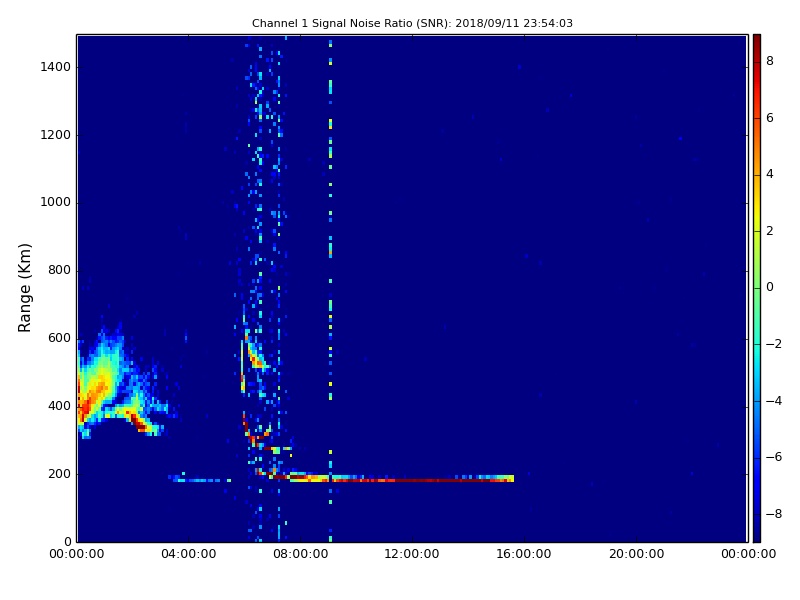Image resolution: width=800 pixels, height=600 pixels.
Task: Click the 800 range tick label
Action: [x=59, y=270]
